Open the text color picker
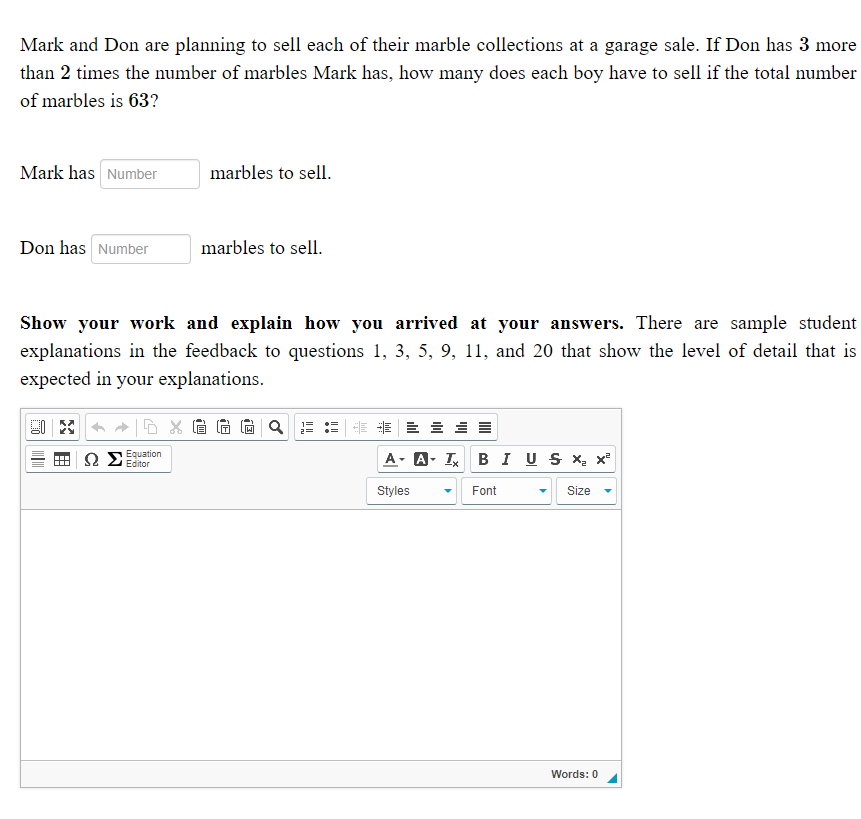Image resolution: width=861 pixels, height=819 pixels. 394,459
